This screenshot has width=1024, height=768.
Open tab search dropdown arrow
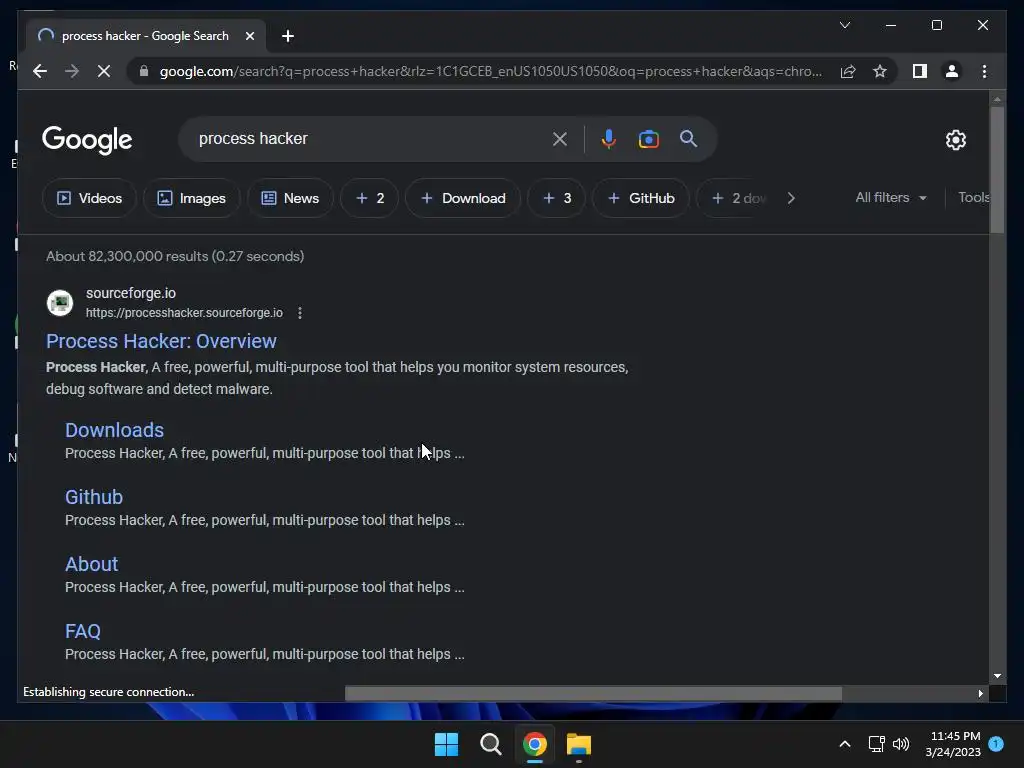point(844,25)
